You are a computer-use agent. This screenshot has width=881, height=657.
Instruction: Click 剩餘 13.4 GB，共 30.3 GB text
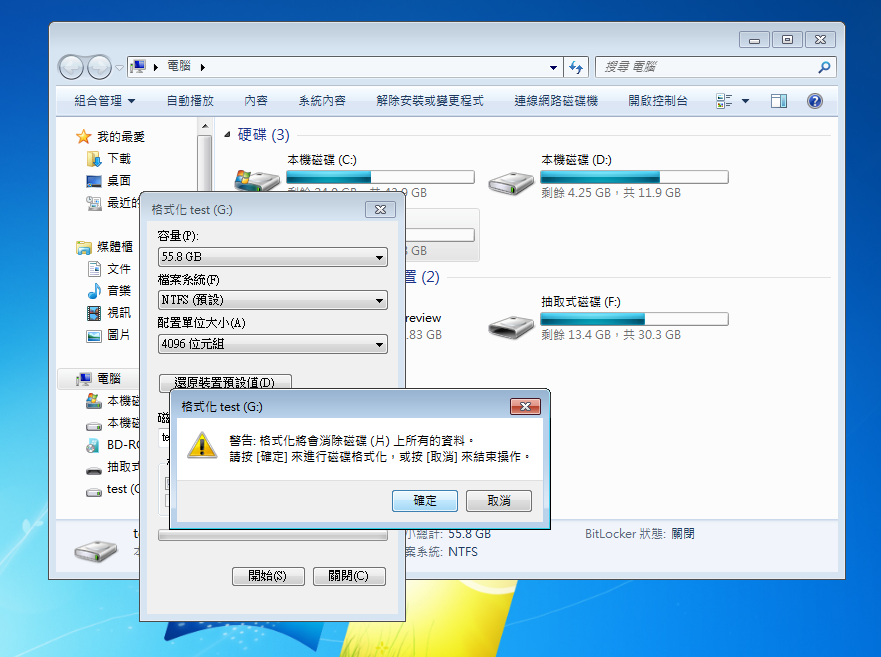point(611,335)
